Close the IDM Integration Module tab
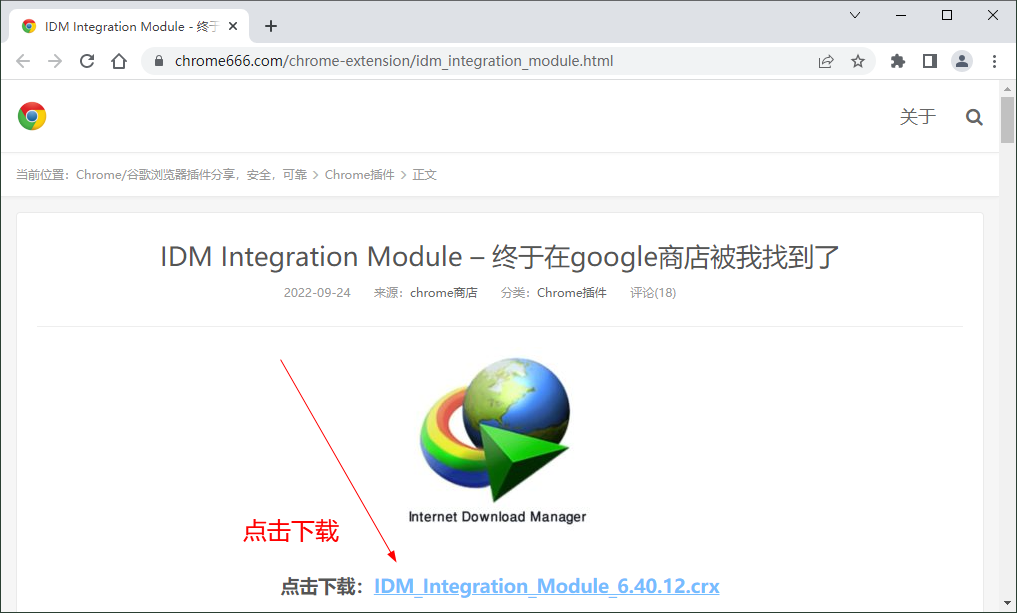The height and width of the screenshot is (613, 1017). 233,27
